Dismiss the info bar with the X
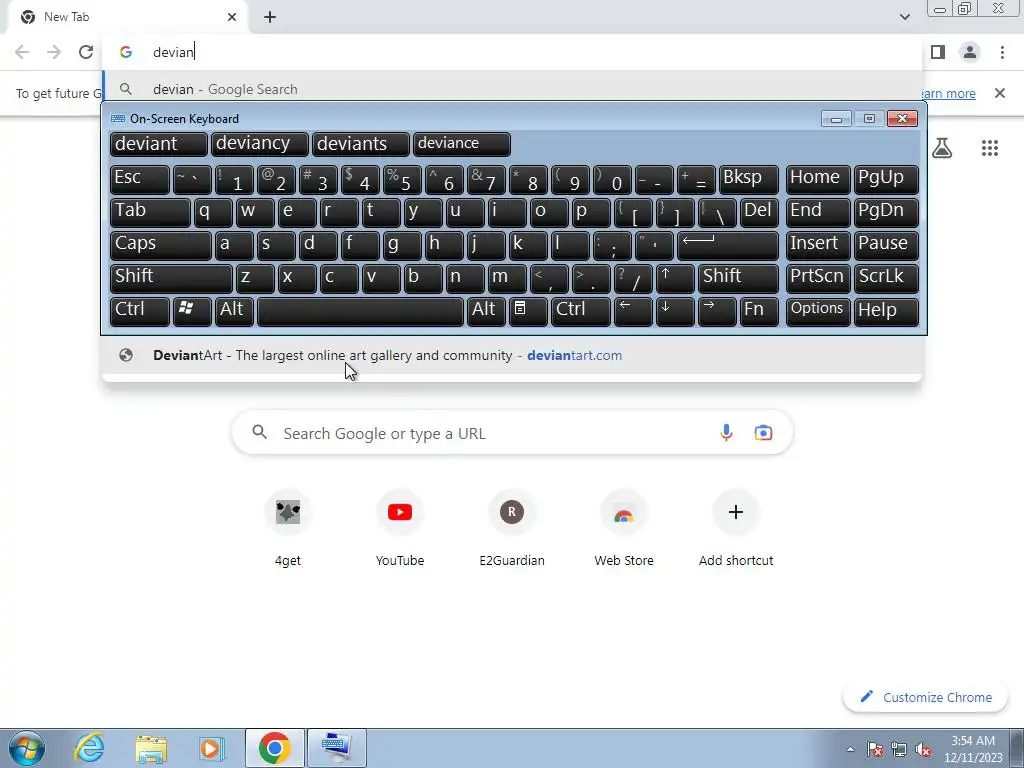Viewport: 1024px width, 768px height. [1000, 93]
